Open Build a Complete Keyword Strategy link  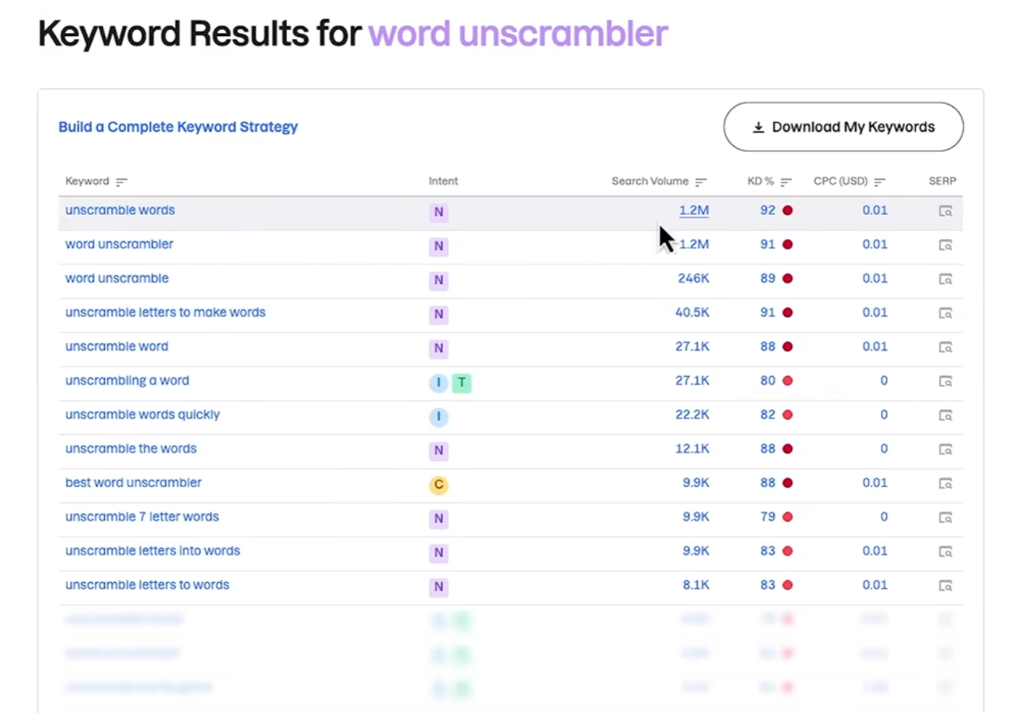178,127
